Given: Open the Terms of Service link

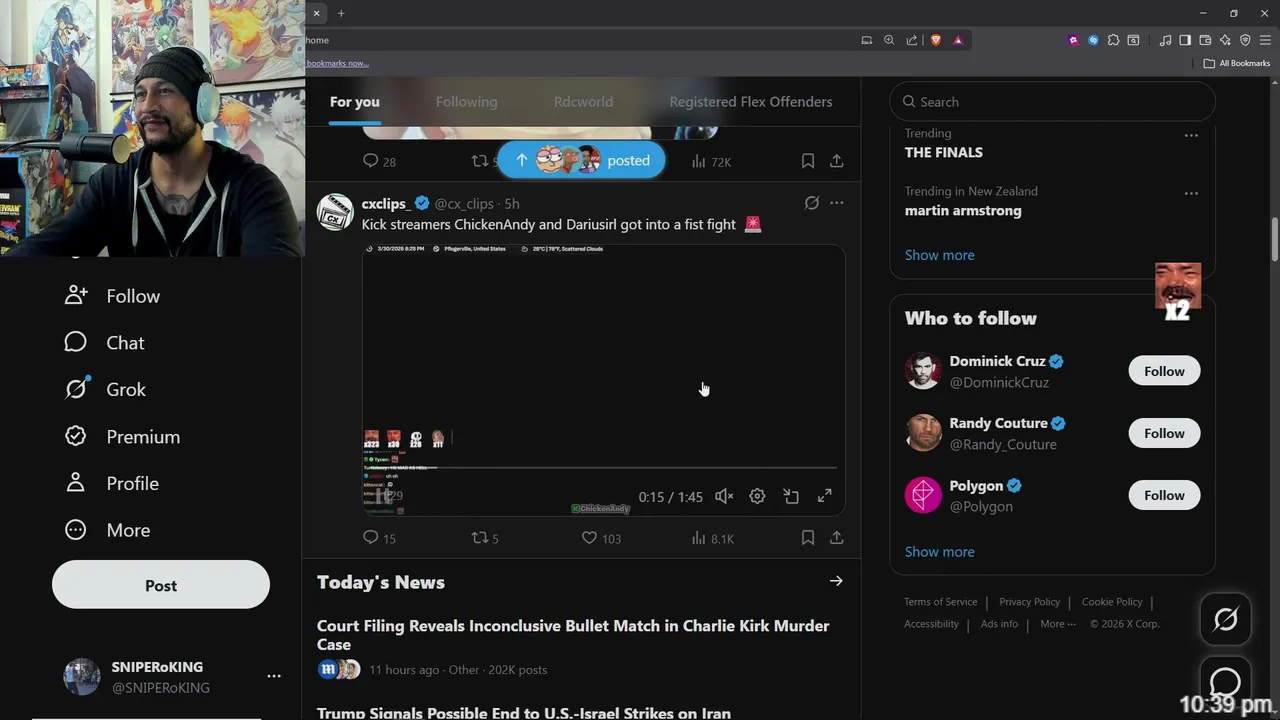Looking at the screenshot, I should tap(941, 602).
